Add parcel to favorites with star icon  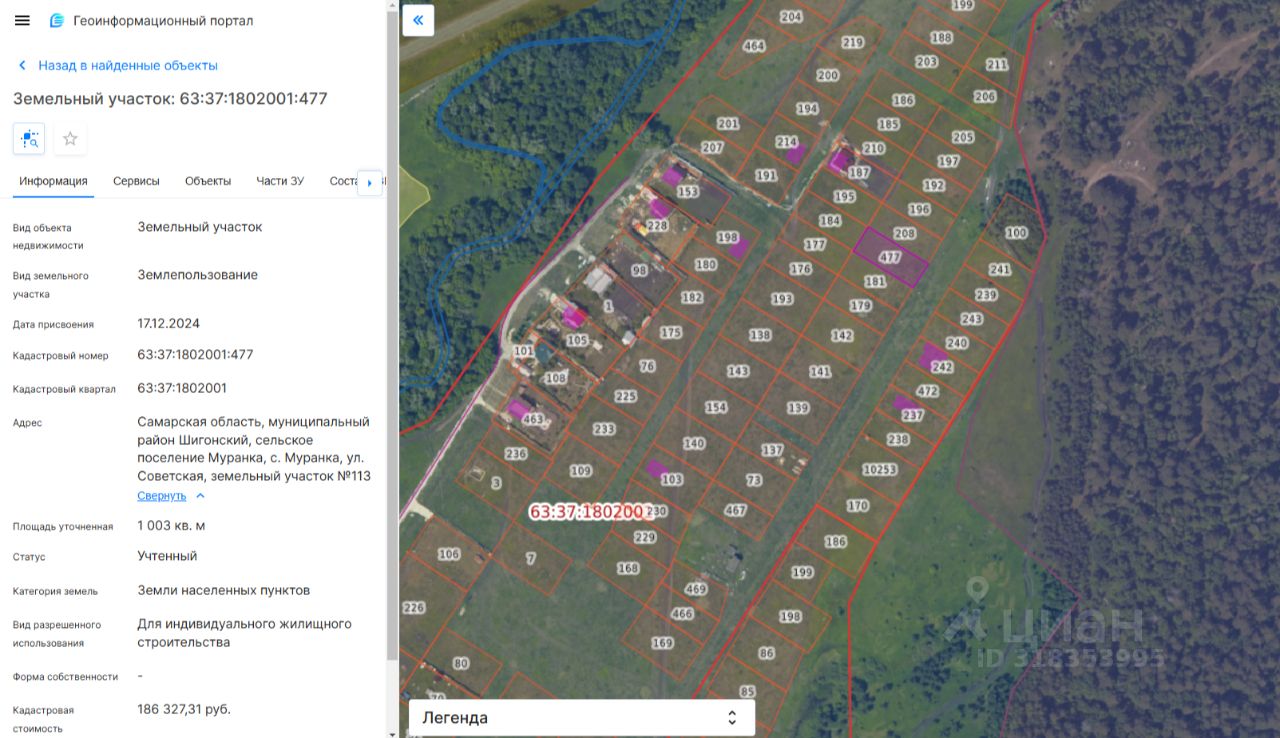pyautogui.click(x=70, y=139)
